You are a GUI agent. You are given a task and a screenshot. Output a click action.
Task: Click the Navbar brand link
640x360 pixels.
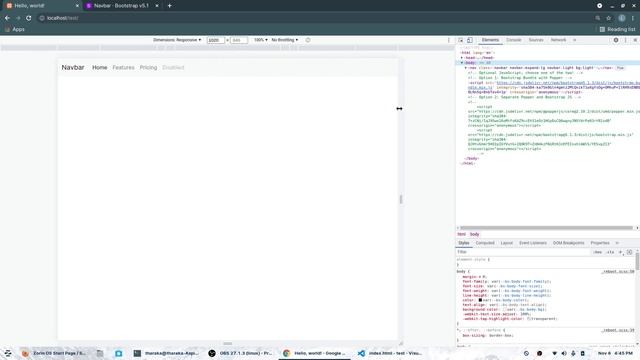(73, 67)
